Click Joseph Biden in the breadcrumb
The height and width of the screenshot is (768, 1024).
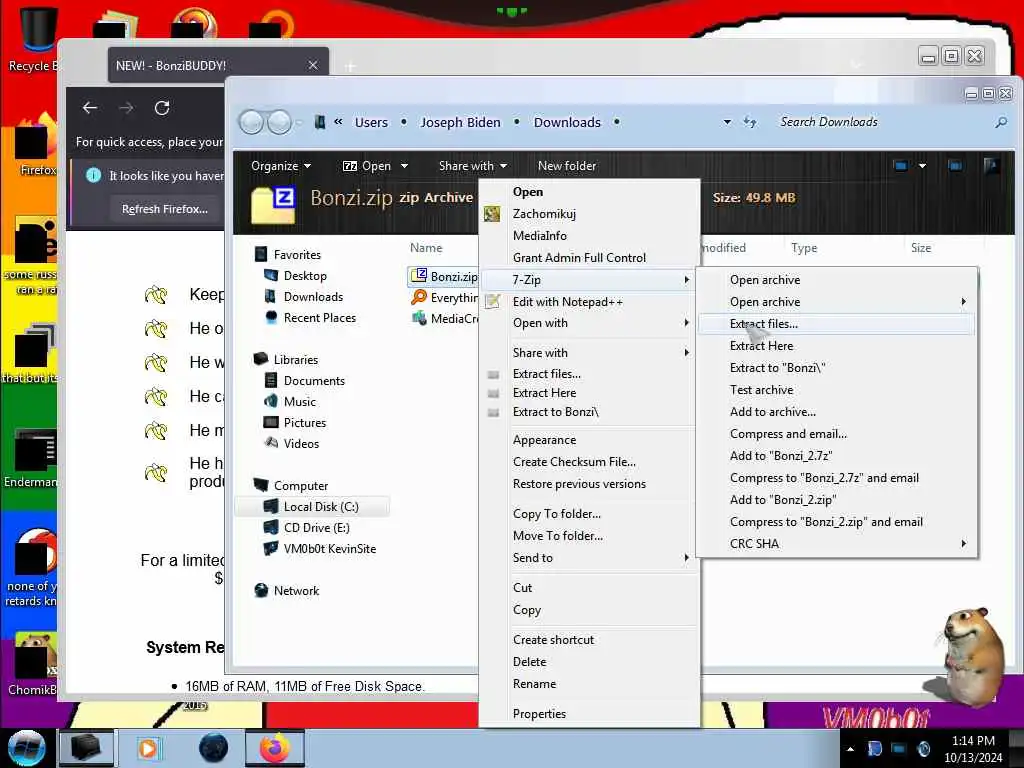point(460,122)
